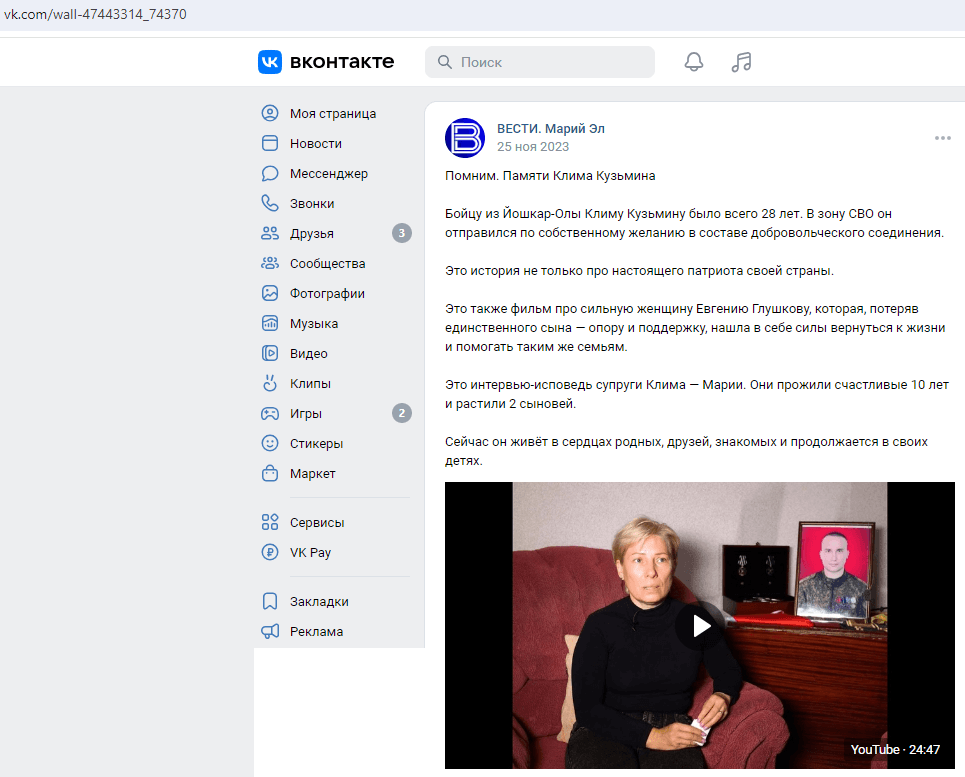The height and width of the screenshot is (777, 965).
Task: Click the VK Pay ruble icon
Action: [x=270, y=552]
